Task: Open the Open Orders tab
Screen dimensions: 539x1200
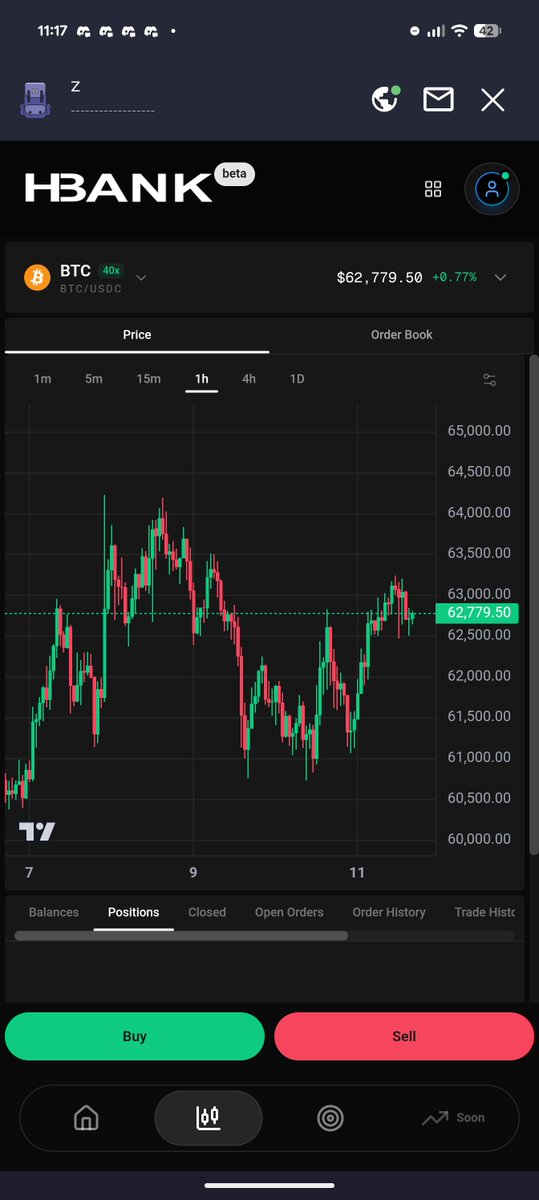Action: pos(289,912)
